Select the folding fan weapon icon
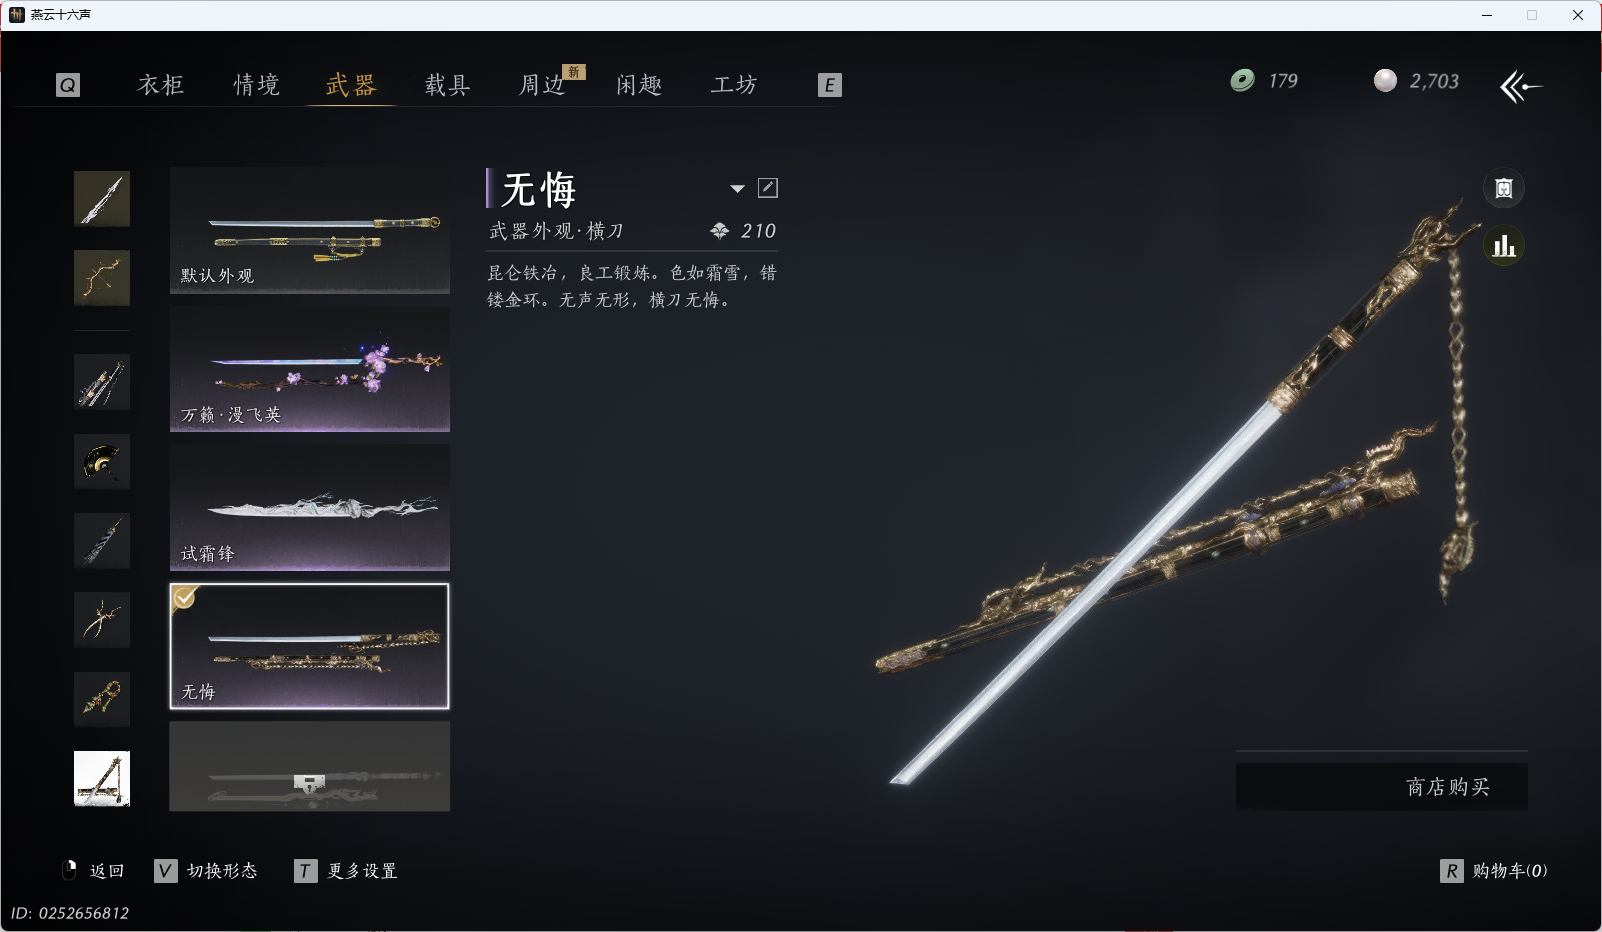 [x=102, y=461]
